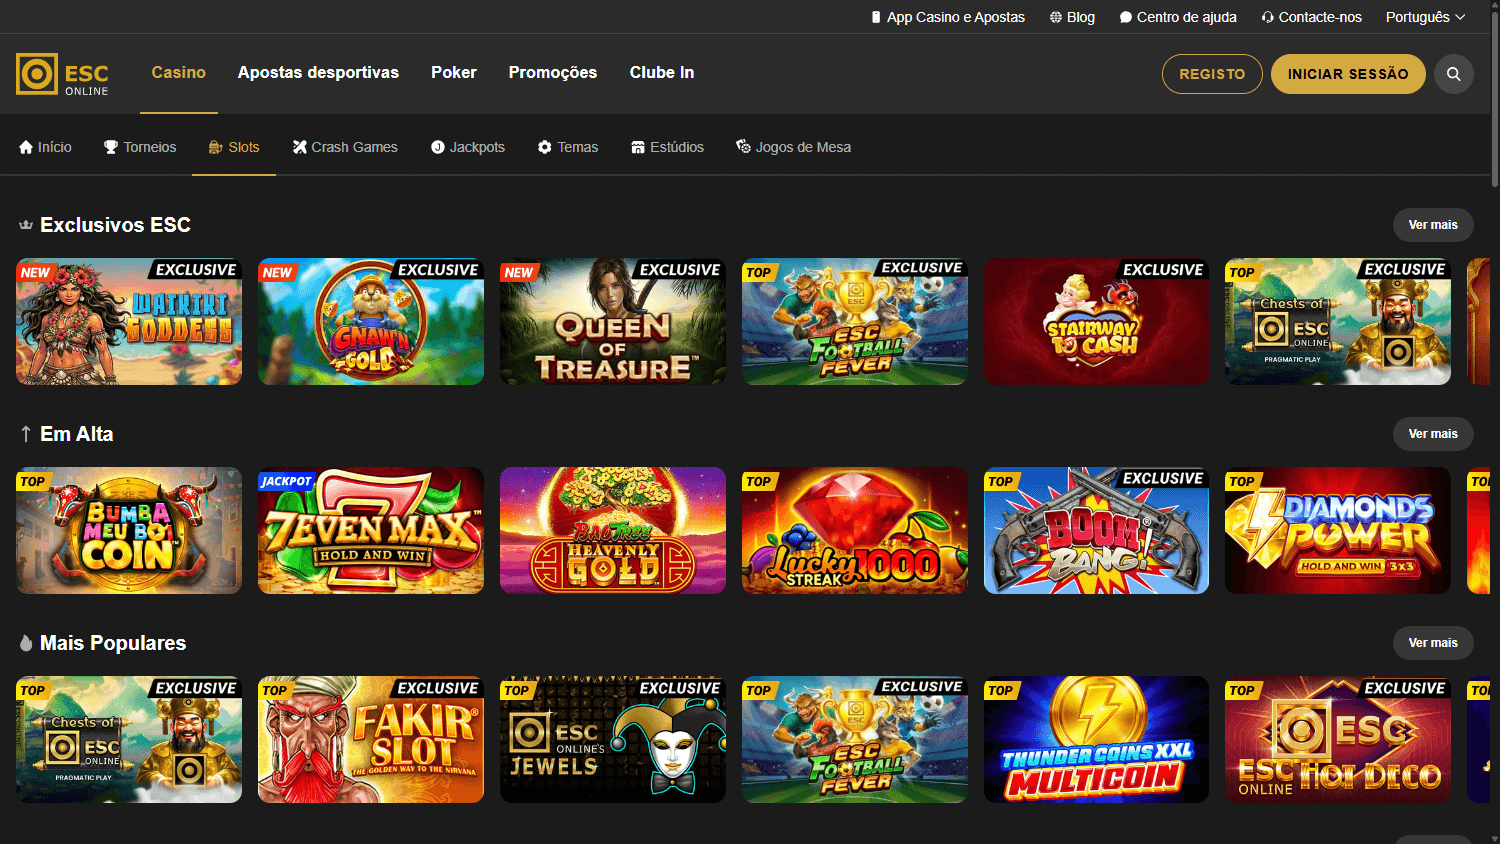Open the Waikiki Goddess game

click(x=129, y=322)
